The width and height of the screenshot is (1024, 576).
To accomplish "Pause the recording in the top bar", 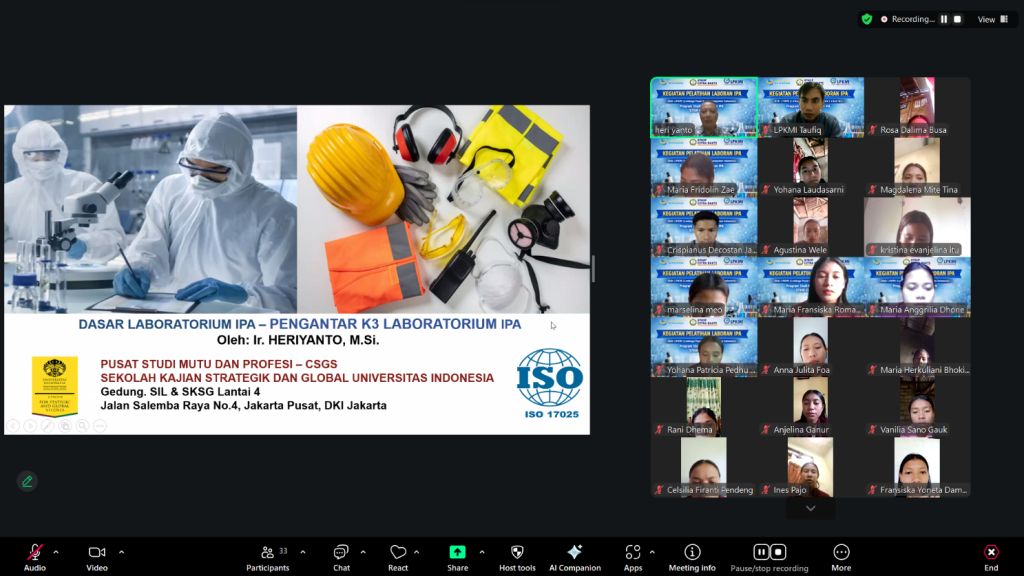I will coord(944,19).
